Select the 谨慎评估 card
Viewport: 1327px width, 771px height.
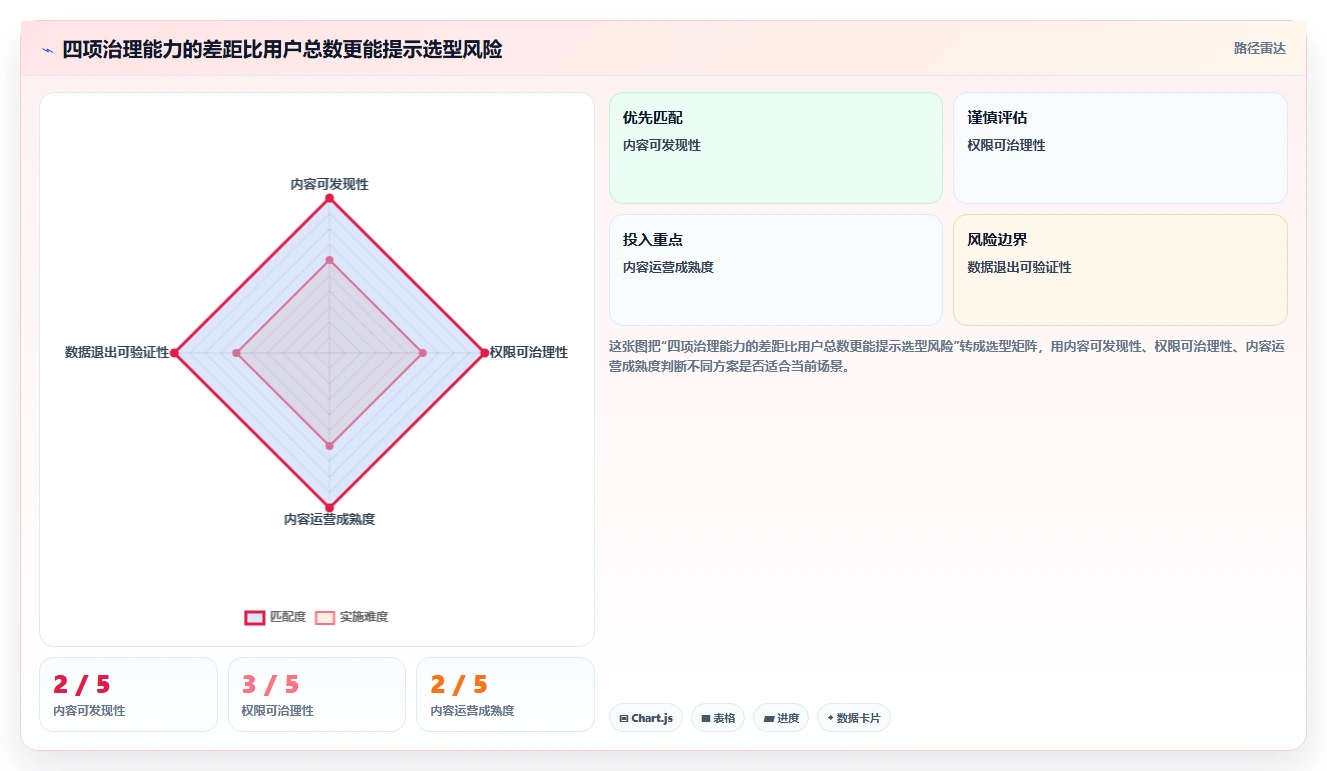click(1120, 148)
